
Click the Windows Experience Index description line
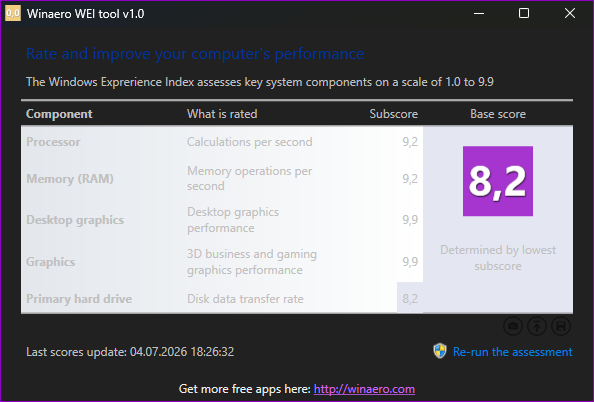260,82
